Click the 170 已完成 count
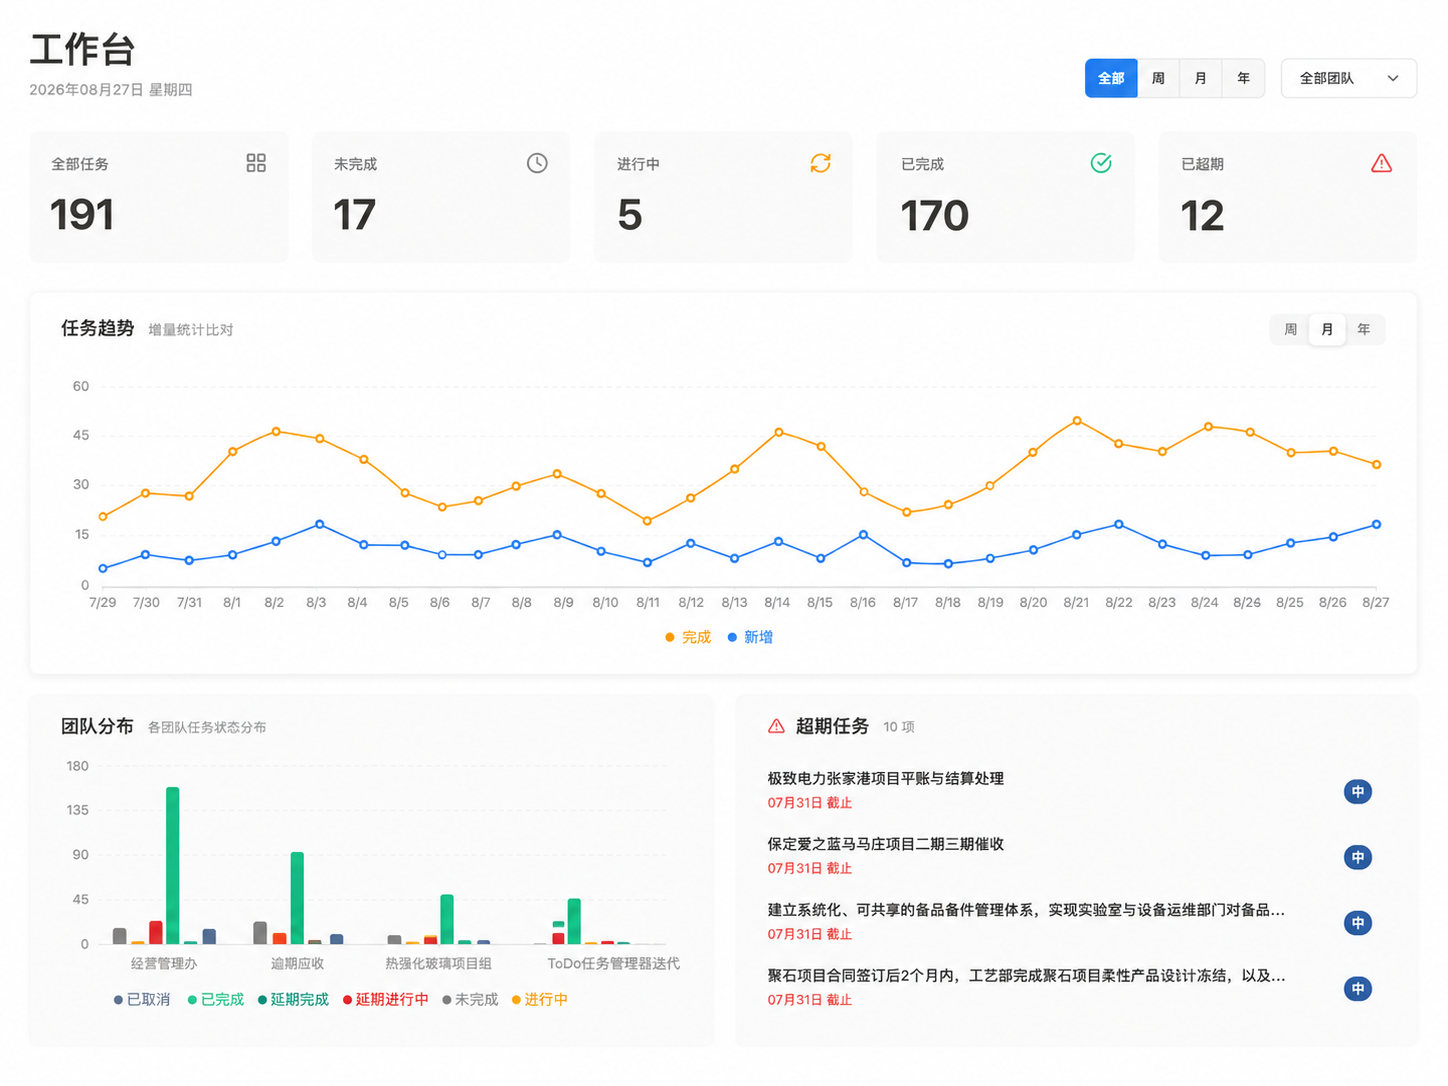 tap(934, 216)
